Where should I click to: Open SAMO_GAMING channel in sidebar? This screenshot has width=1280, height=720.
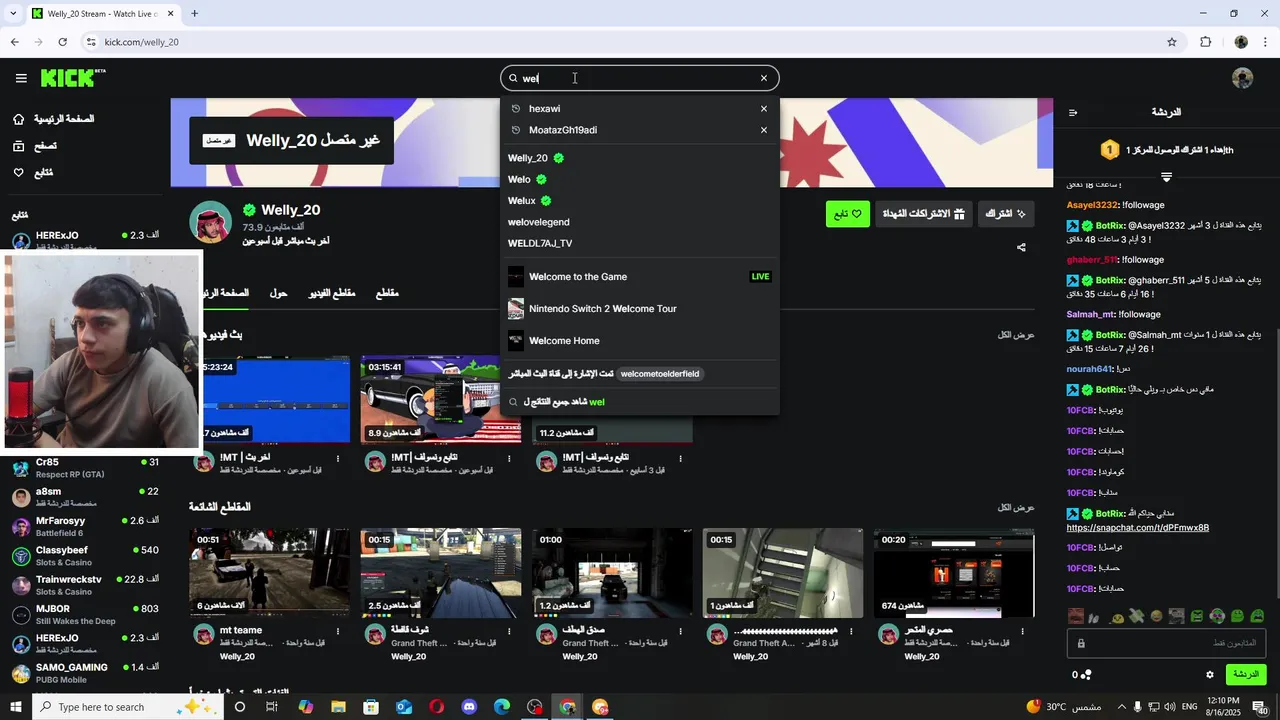(x=84, y=673)
